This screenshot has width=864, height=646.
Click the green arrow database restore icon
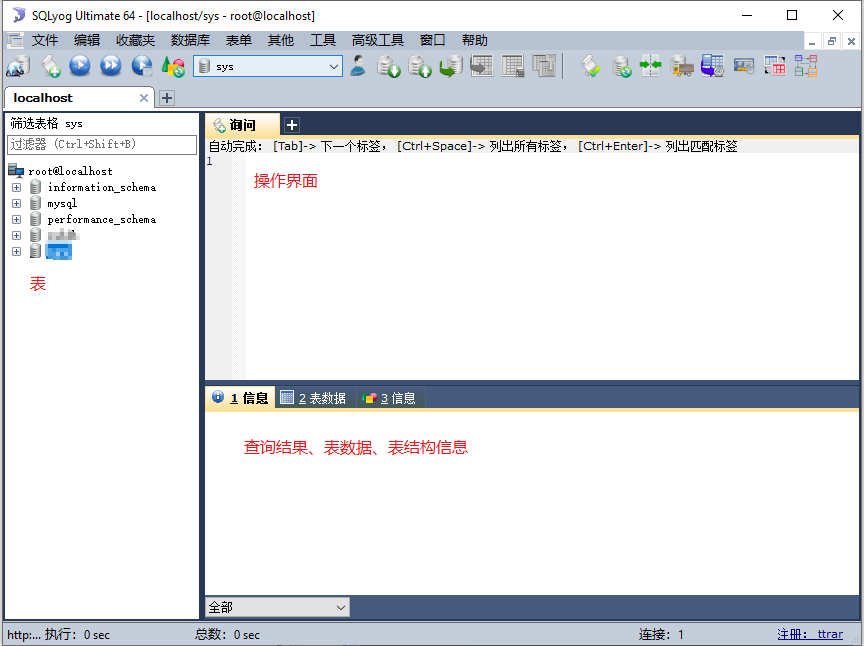point(451,66)
